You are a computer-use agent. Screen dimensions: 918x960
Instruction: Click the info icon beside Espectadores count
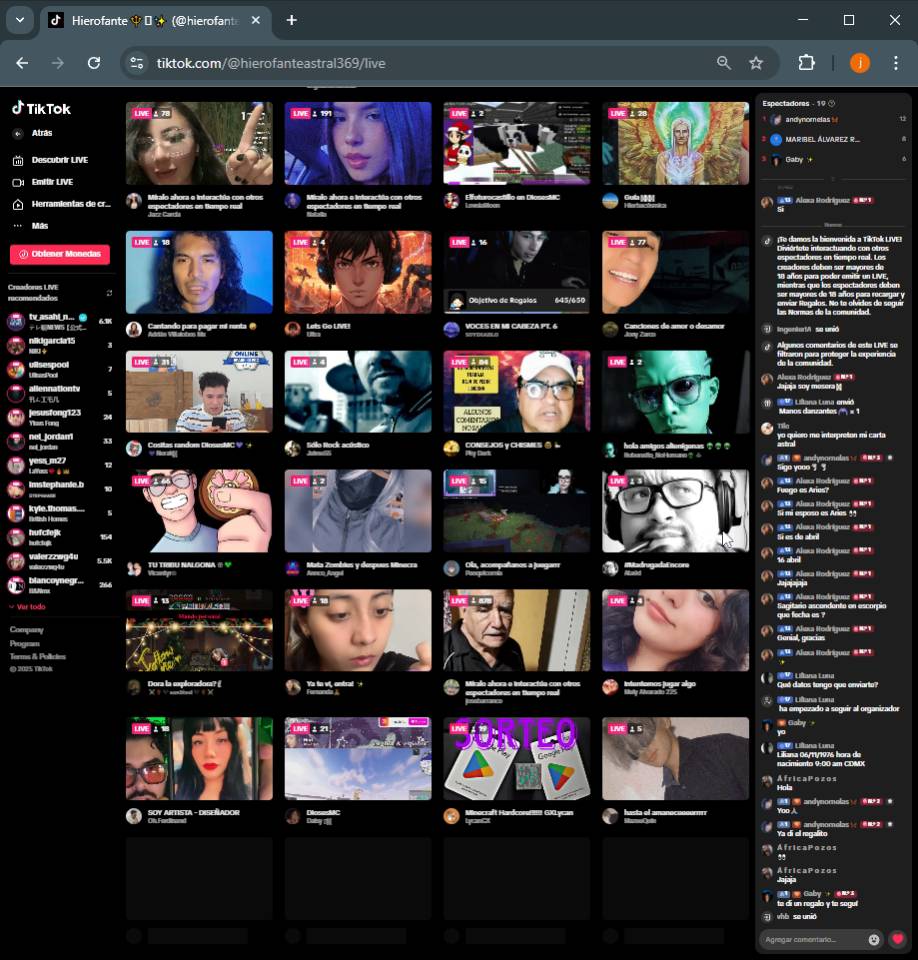[x=832, y=103]
